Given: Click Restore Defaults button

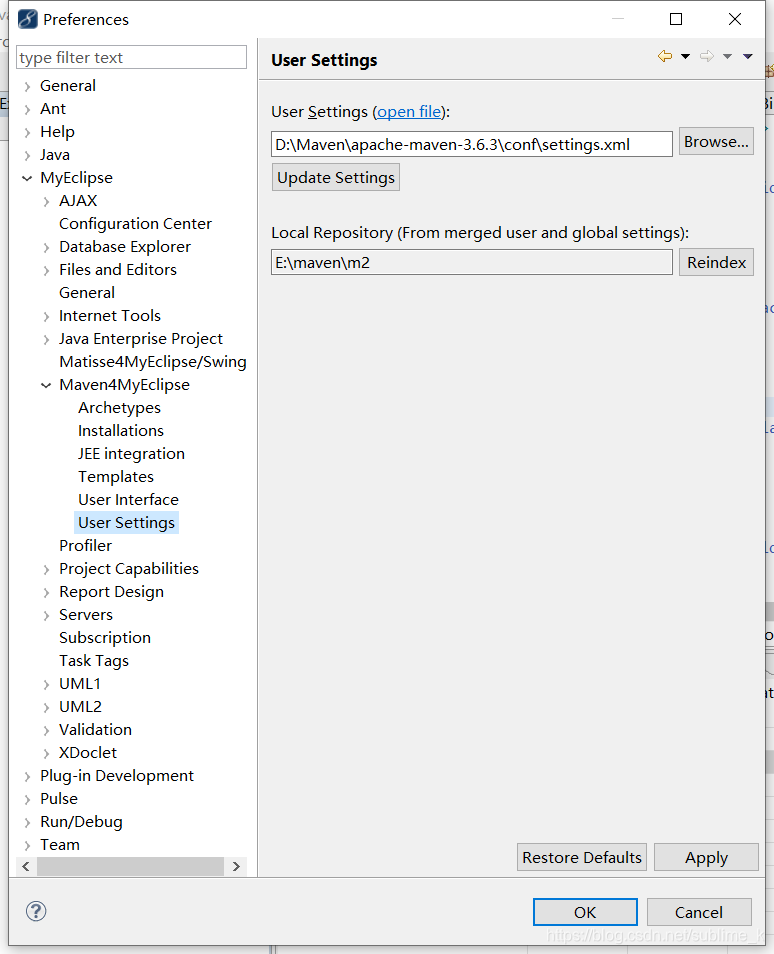Looking at the screenshot, I should pyautogui.click(x=582, y=857).
